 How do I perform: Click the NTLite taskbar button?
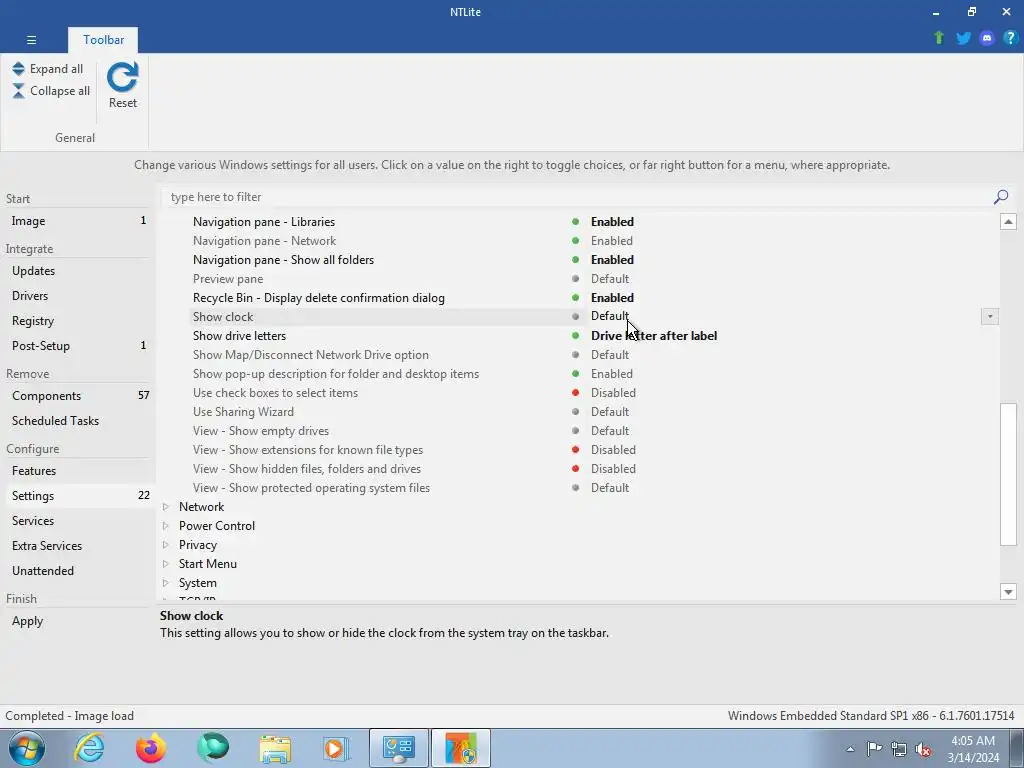(461, 748)
